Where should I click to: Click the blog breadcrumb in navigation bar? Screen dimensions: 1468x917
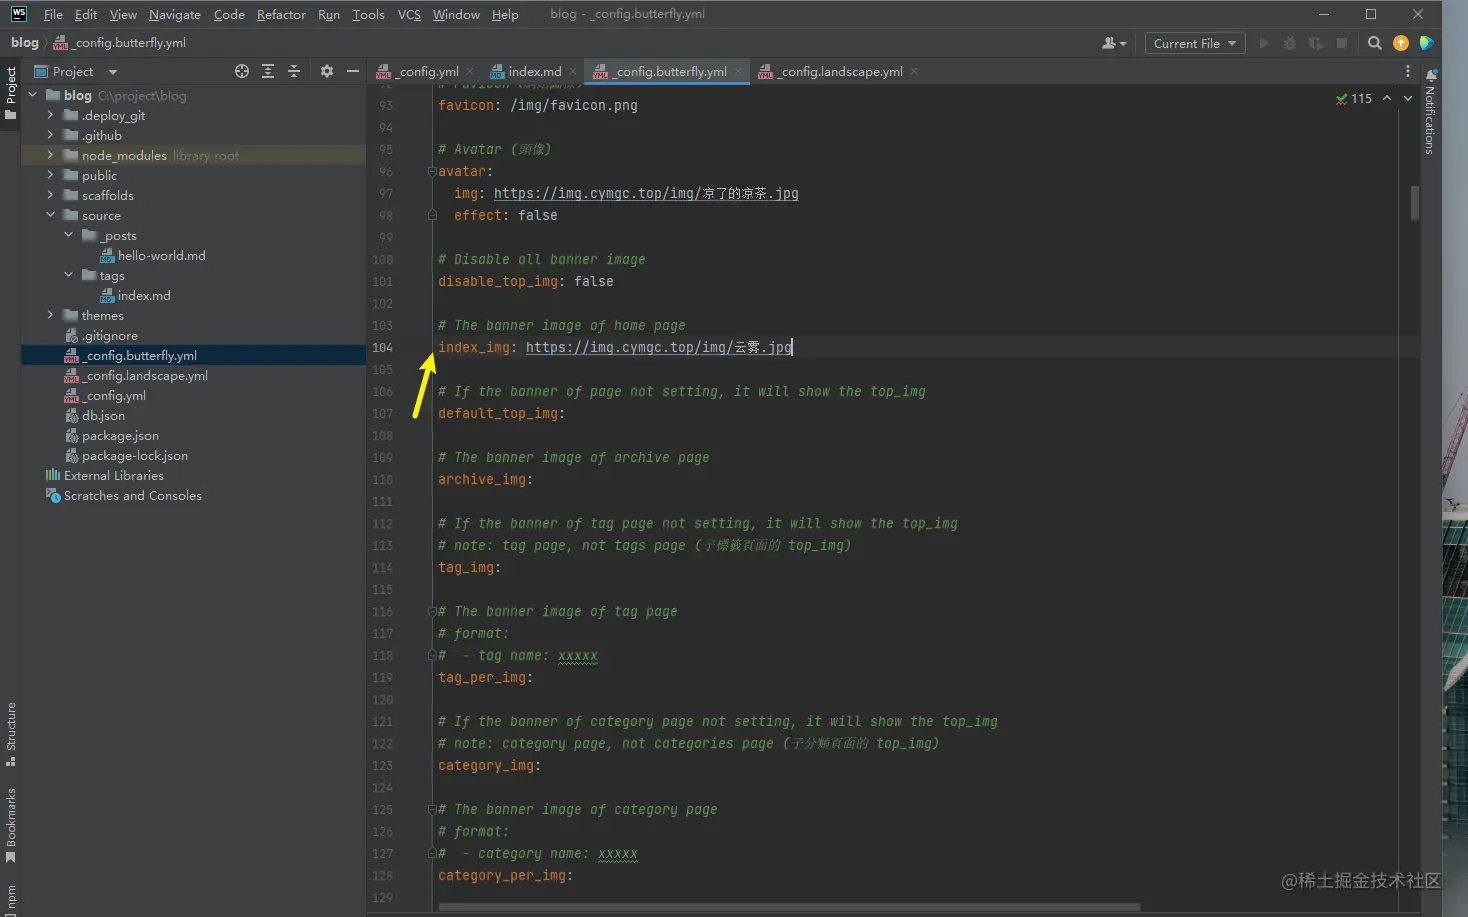(25, 43)
